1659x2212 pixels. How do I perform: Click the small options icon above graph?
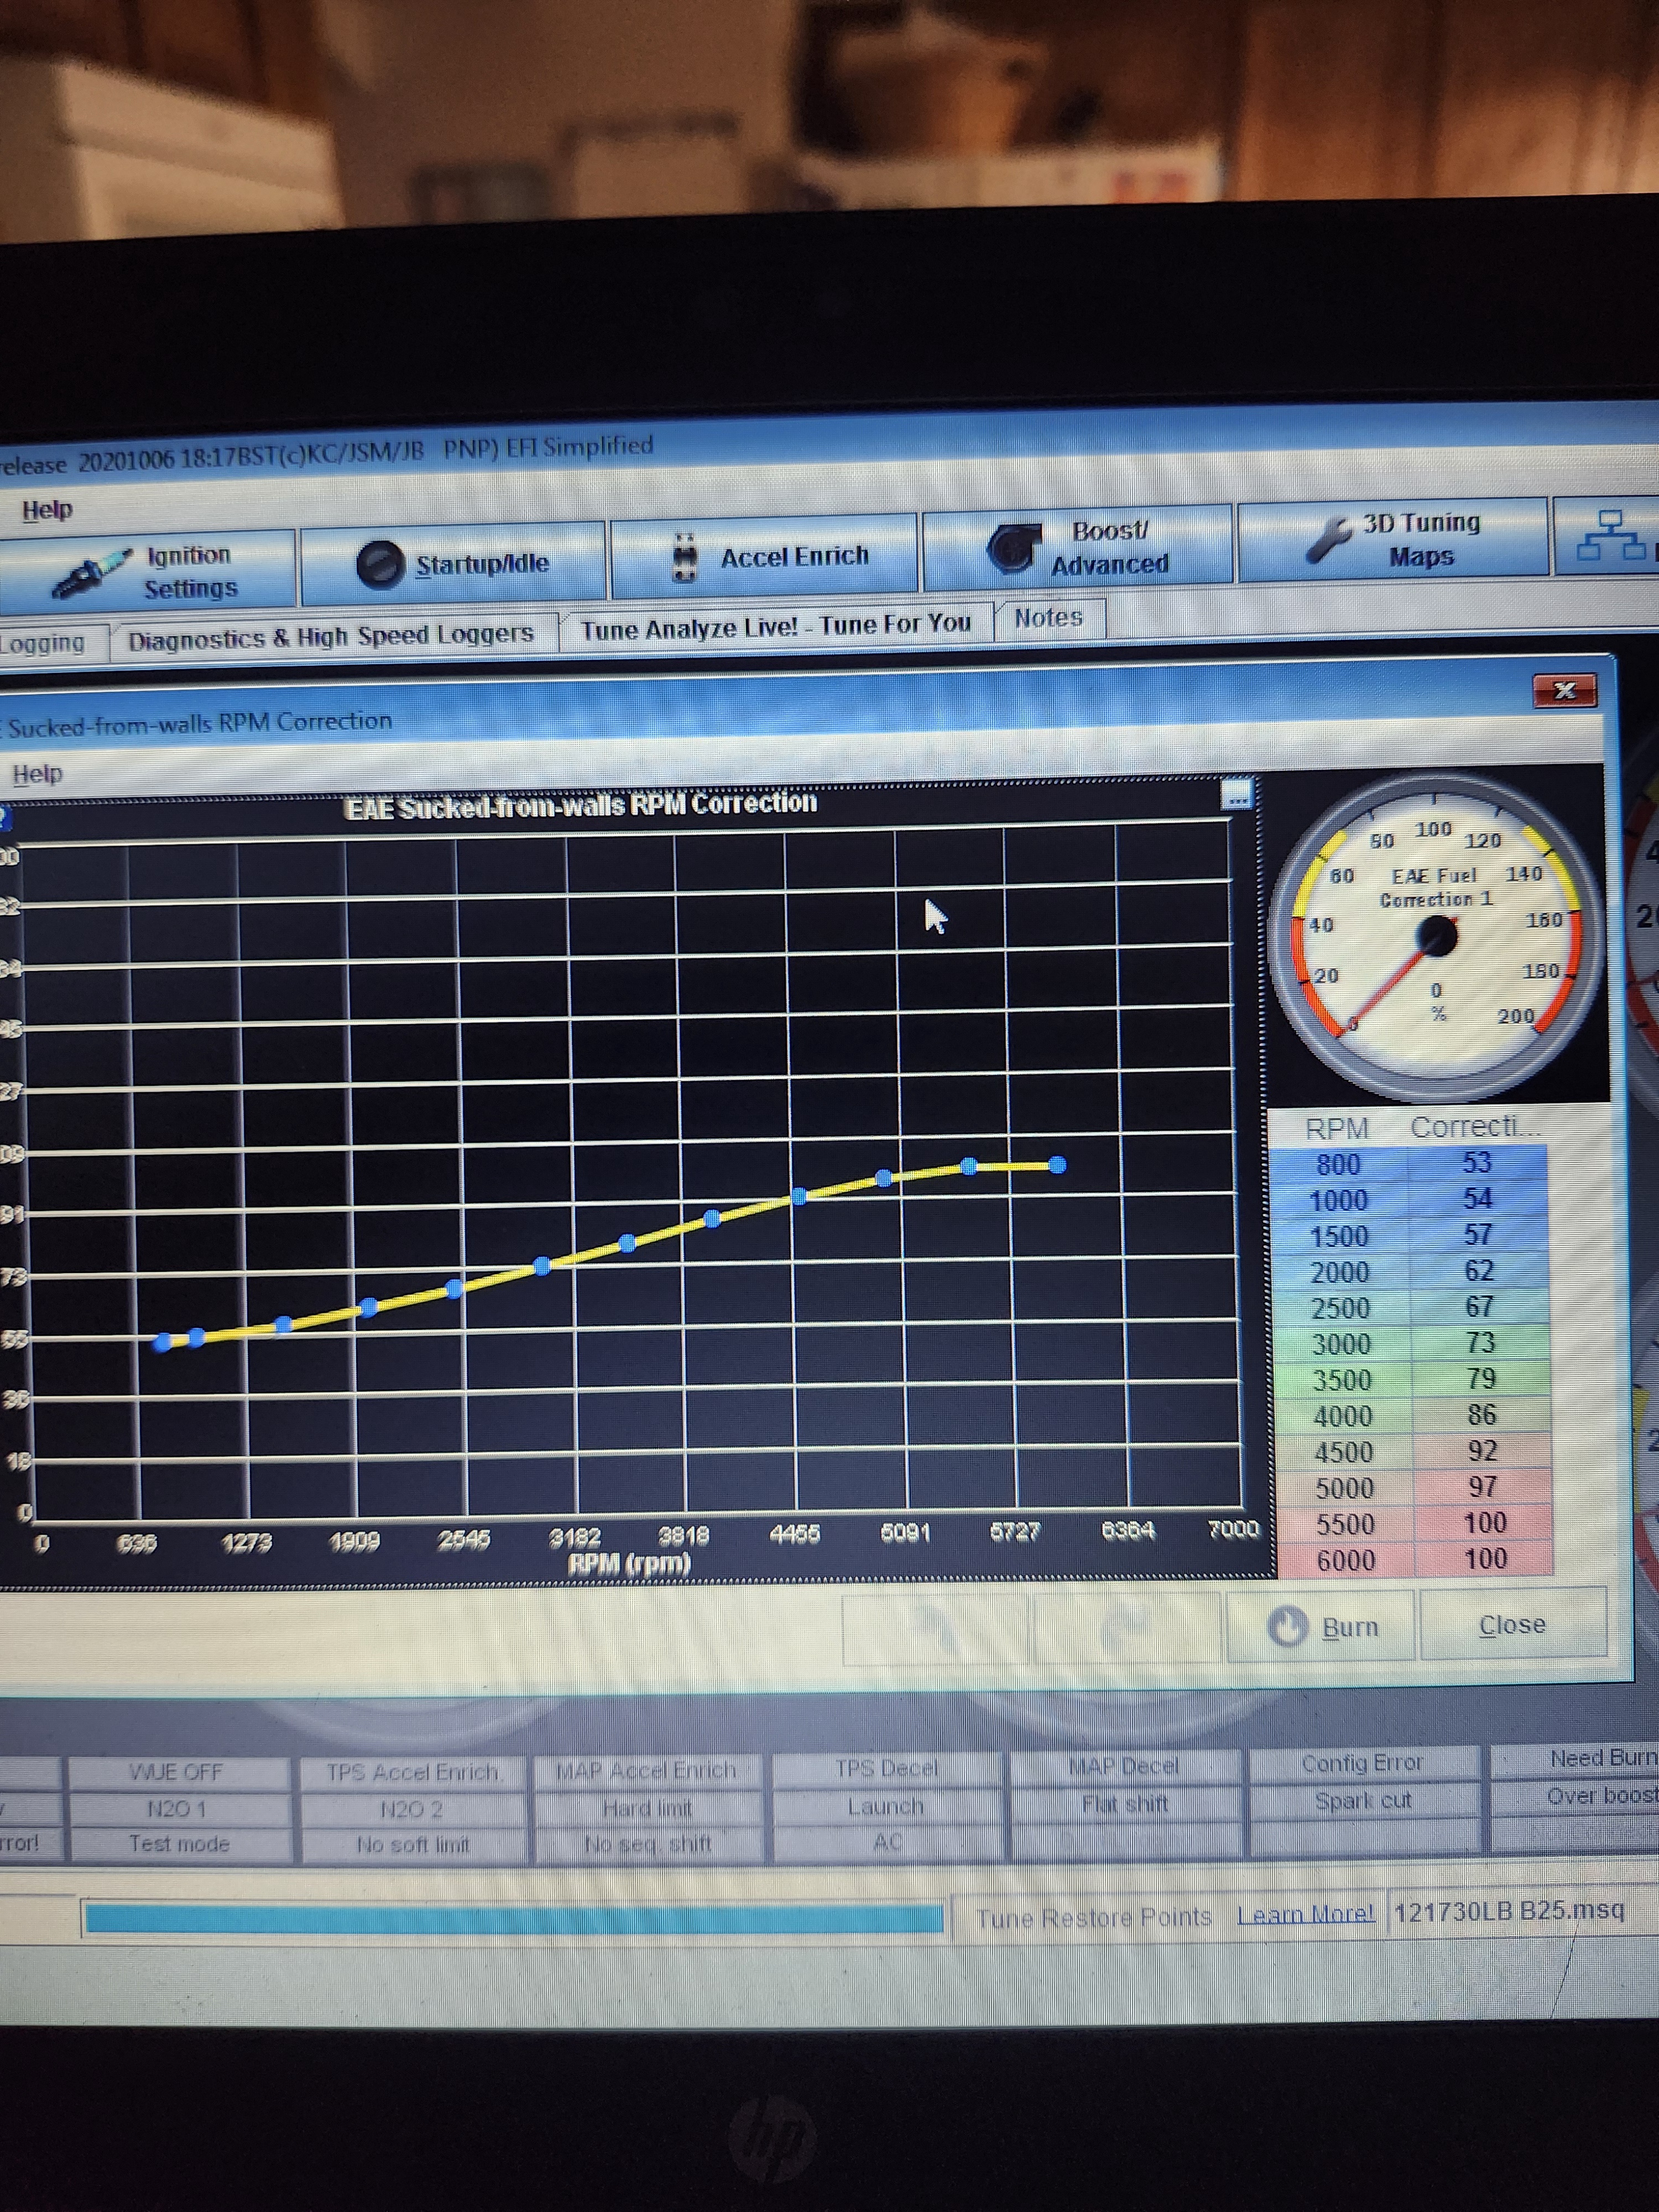click(x=1238, y=795)
